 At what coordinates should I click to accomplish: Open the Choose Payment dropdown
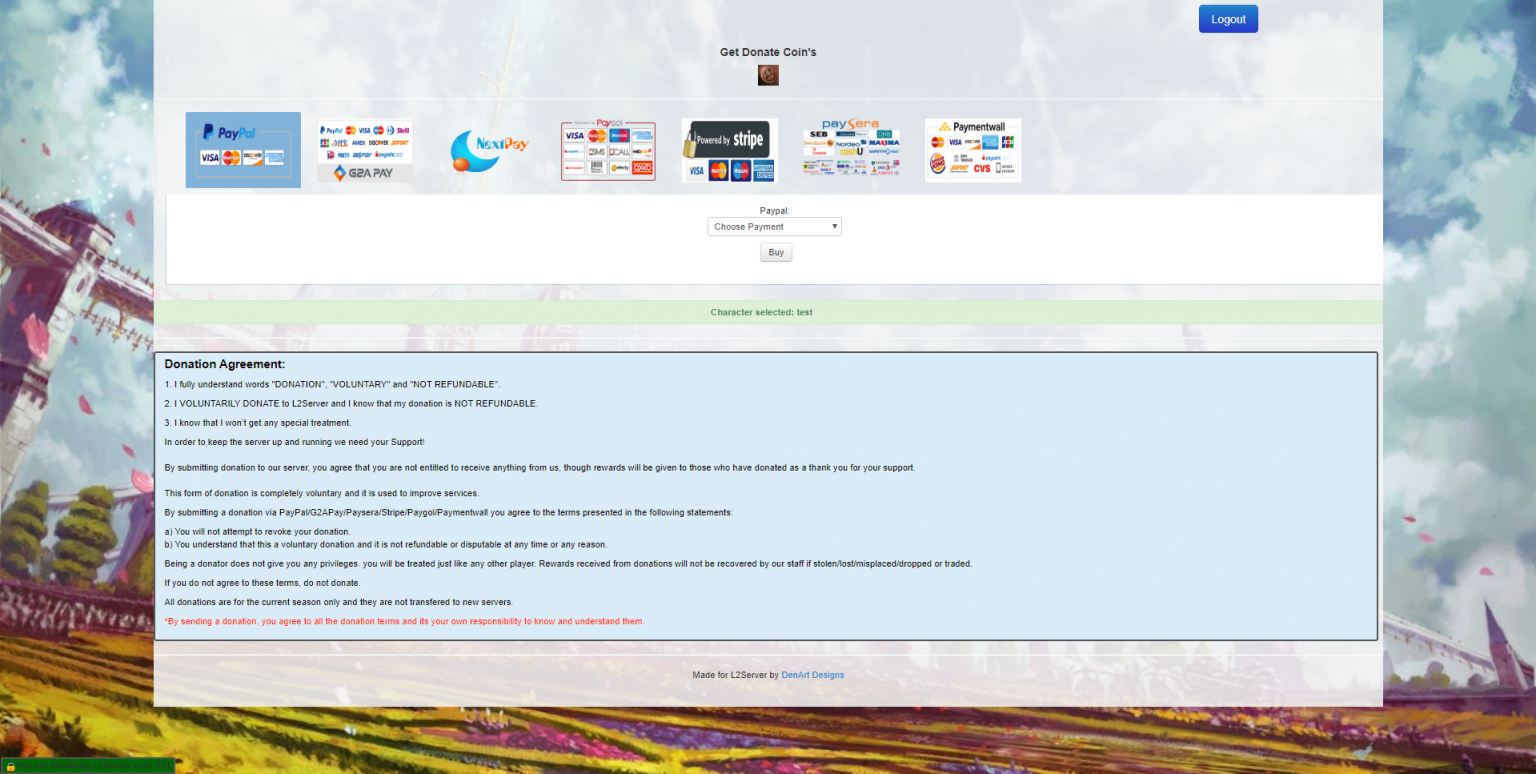tap(774, 227)
